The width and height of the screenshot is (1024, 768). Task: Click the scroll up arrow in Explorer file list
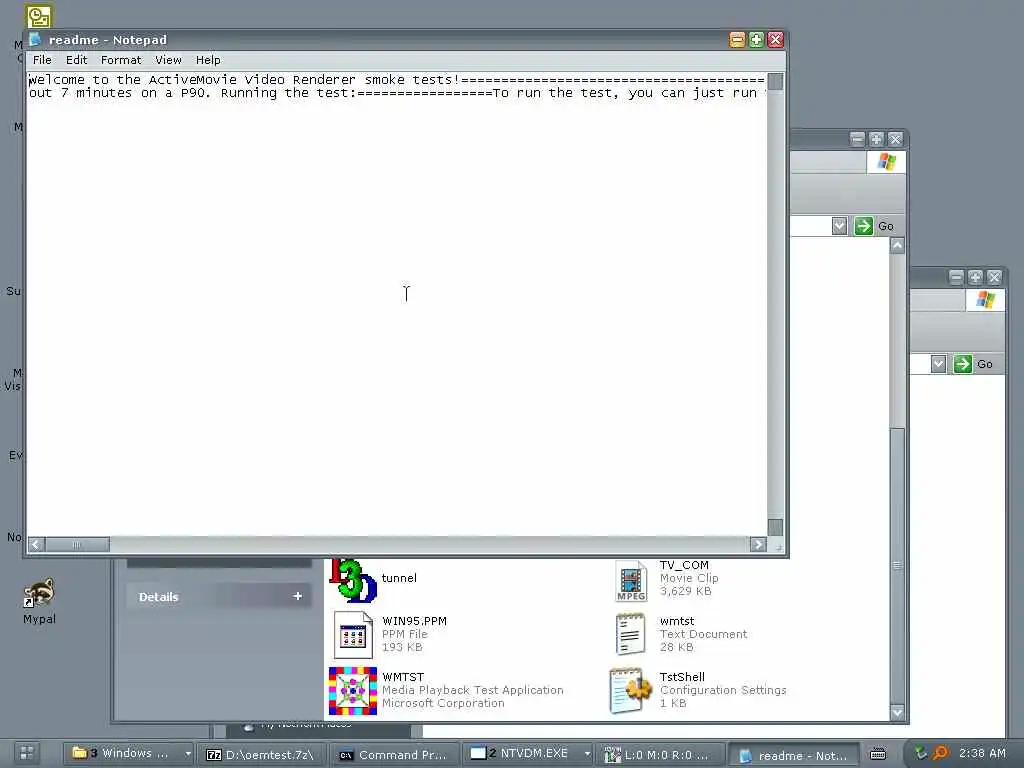(897, 246)
